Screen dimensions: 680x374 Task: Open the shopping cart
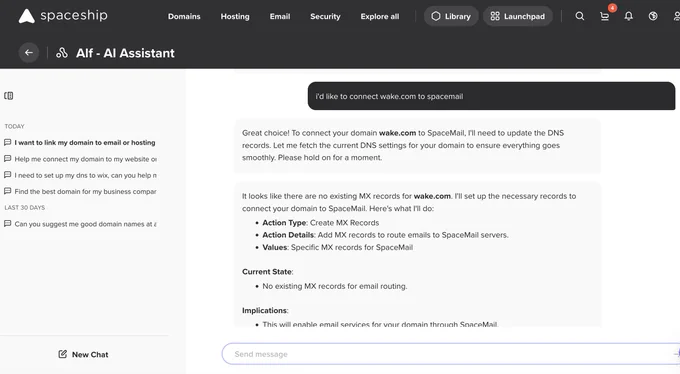click(x=605, y=16)
